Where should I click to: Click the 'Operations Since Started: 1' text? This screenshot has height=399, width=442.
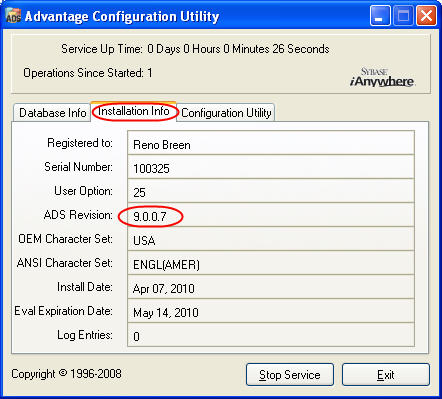coord(88,73)
